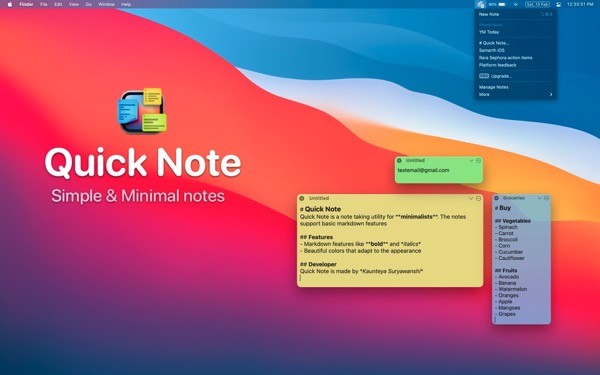This screenshot has width=600, height=375.
Task: Open the Go menu
Action: [x=89, y=5]
